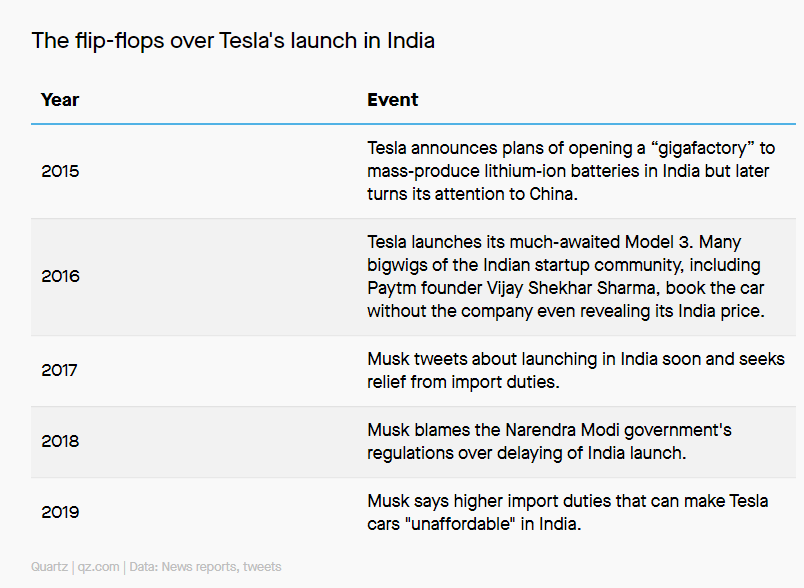Click the Year column header
This screenshot has height=588, width=804.
(x=60, y=100)
